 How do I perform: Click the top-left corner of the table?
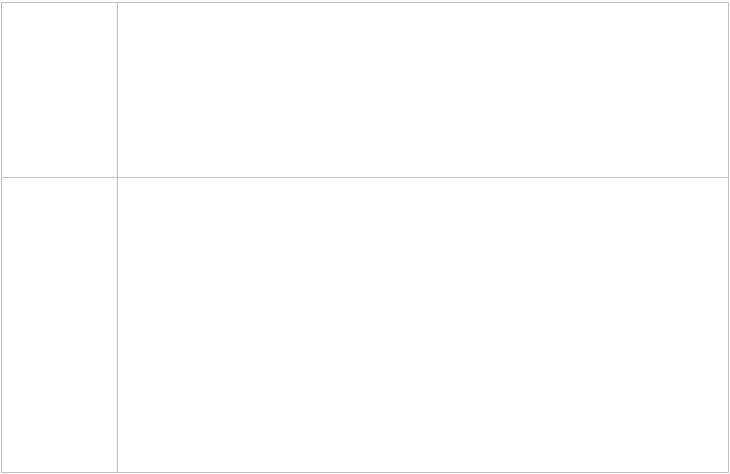[2, 2]
